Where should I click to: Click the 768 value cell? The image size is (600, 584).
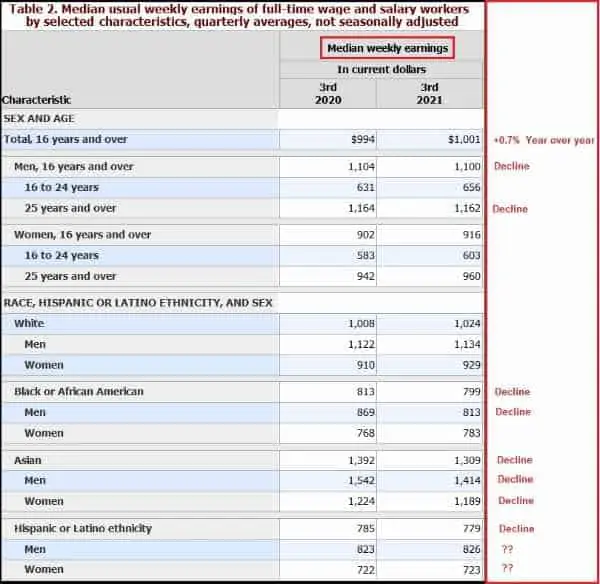[x=328, y=433]
